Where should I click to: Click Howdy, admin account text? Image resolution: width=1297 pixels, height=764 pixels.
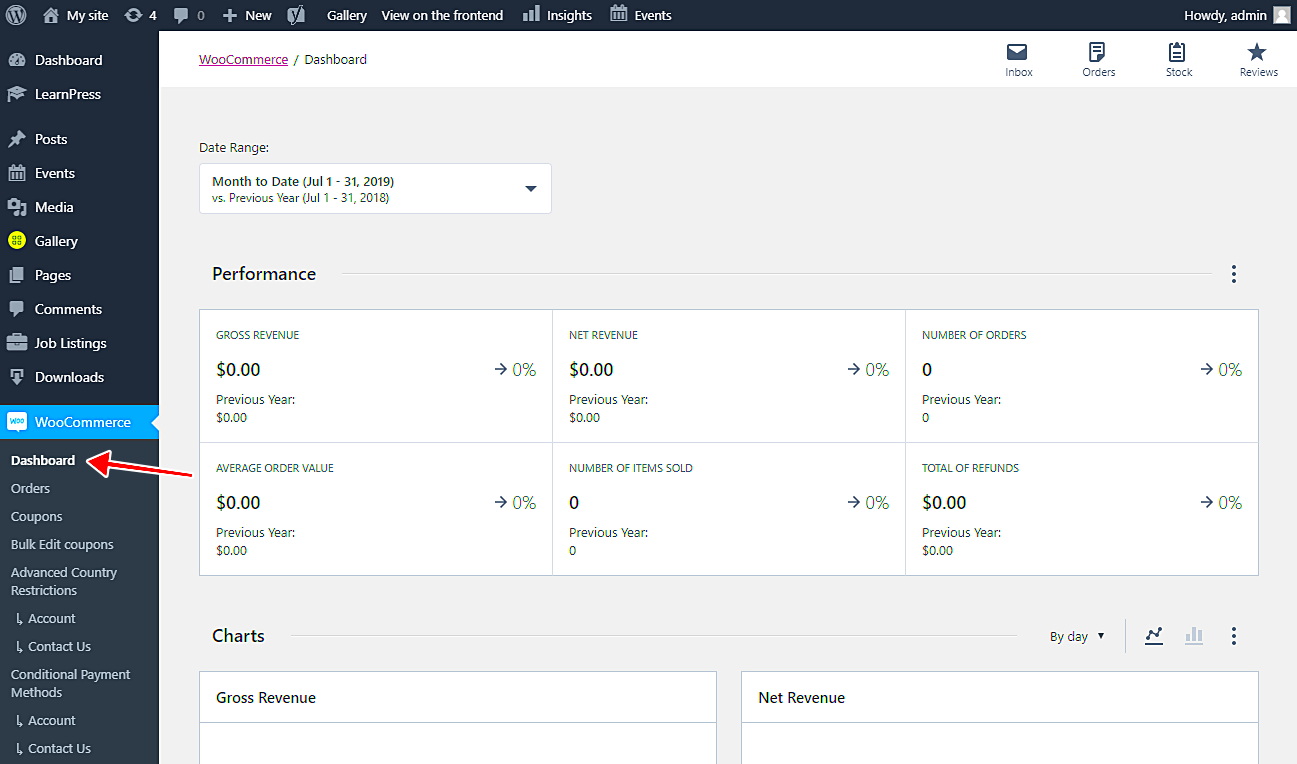pyautogui.click(x=1226, y=15)
